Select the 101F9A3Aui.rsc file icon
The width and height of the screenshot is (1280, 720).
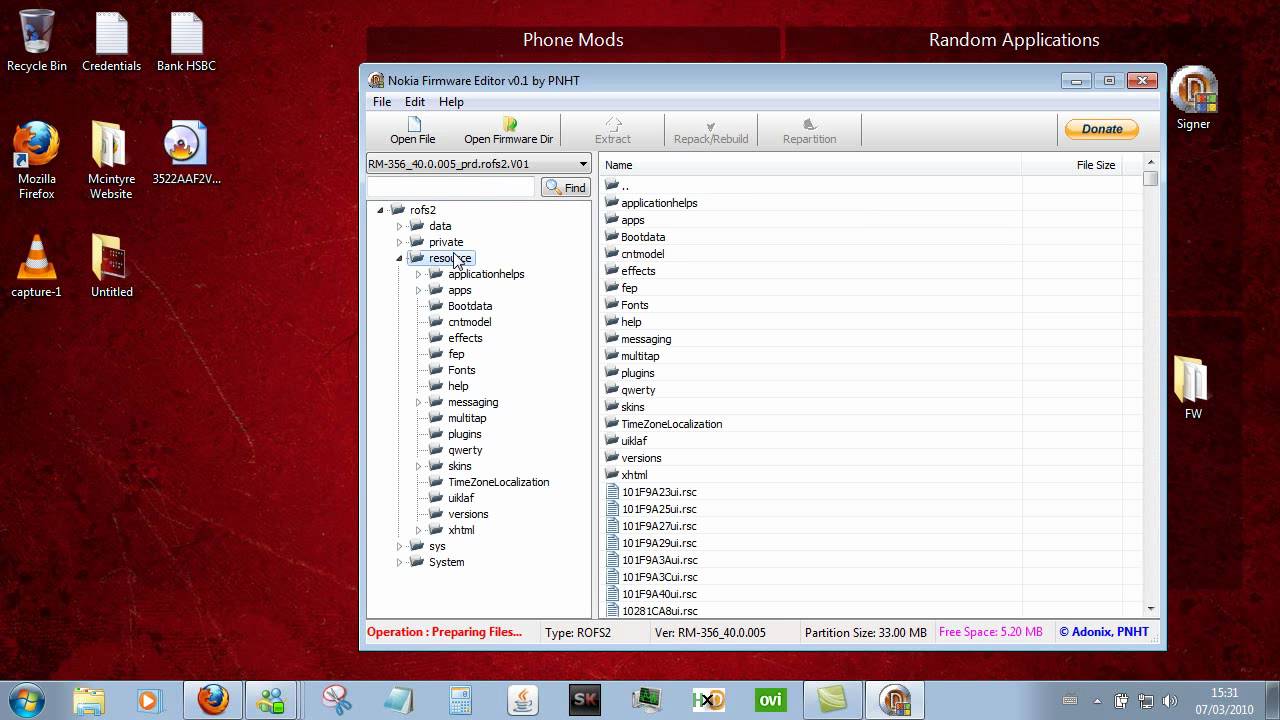[x=612, y=560]
